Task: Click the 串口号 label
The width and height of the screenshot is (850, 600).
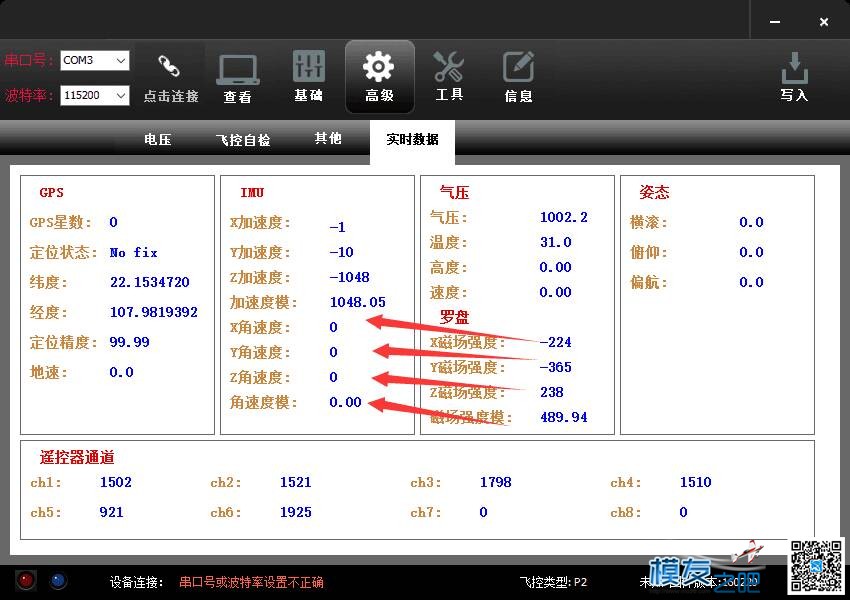Action: pyautogui.click(x=29, y=60)
